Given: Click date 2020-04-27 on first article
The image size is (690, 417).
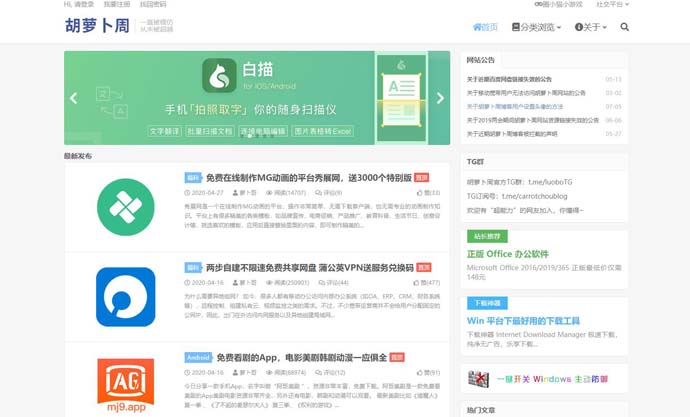Looking at the screenshot, I should 204,193.
